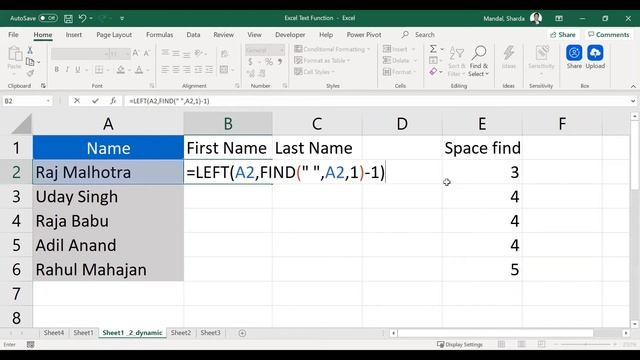
Task: Click the Macro Recording status bar icon
Action: (30, 344)
